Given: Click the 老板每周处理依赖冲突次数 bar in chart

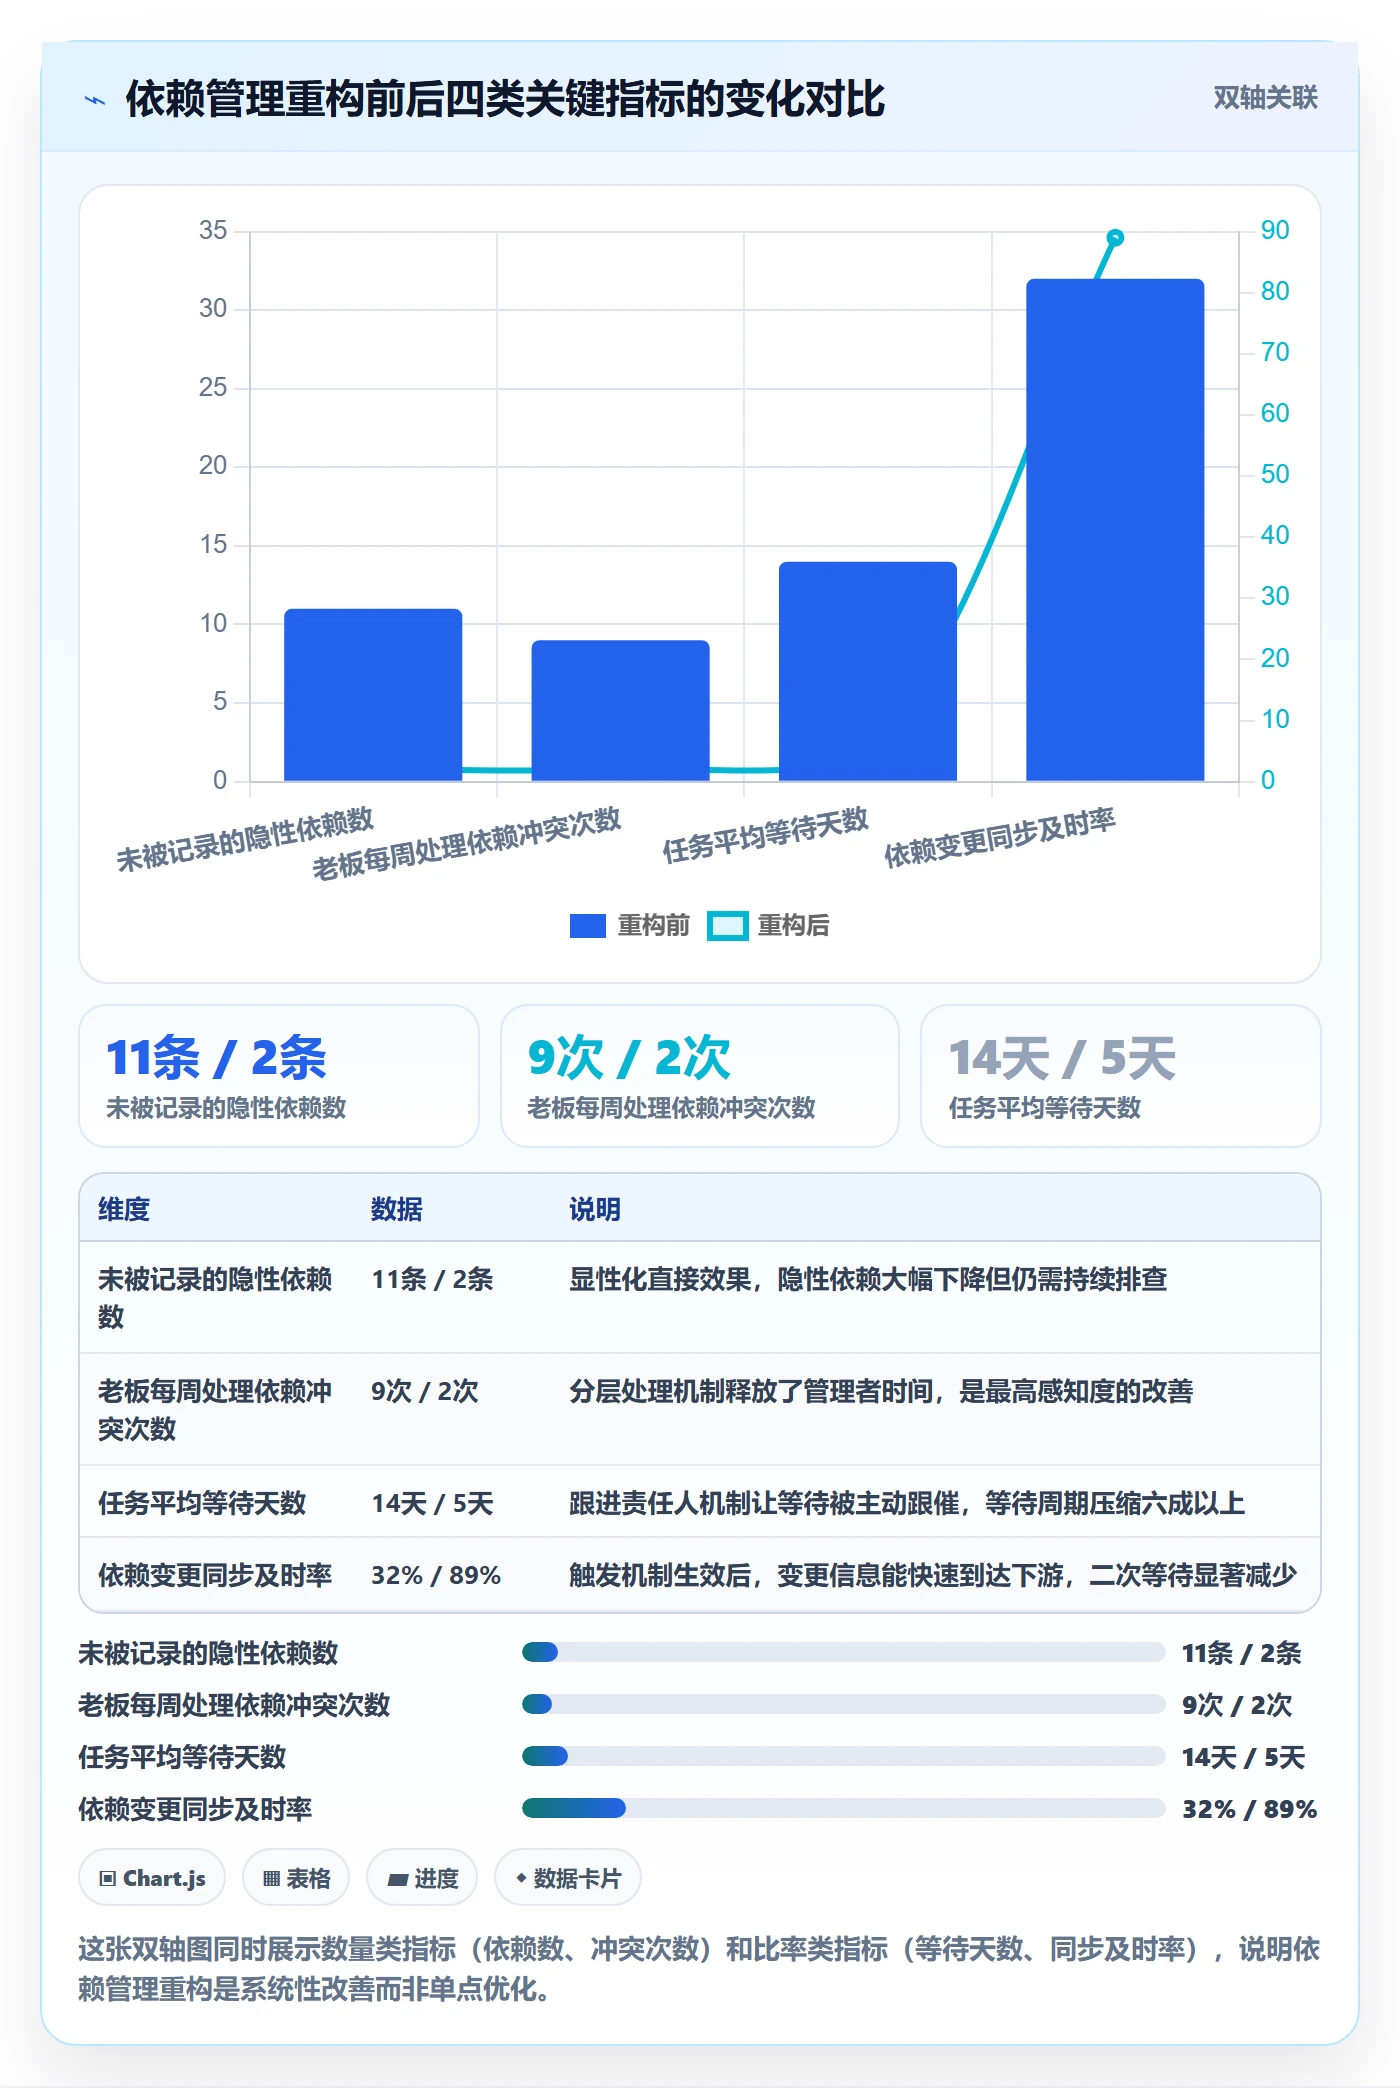Looking at the screenshot, I should click(x=620, y=710).
